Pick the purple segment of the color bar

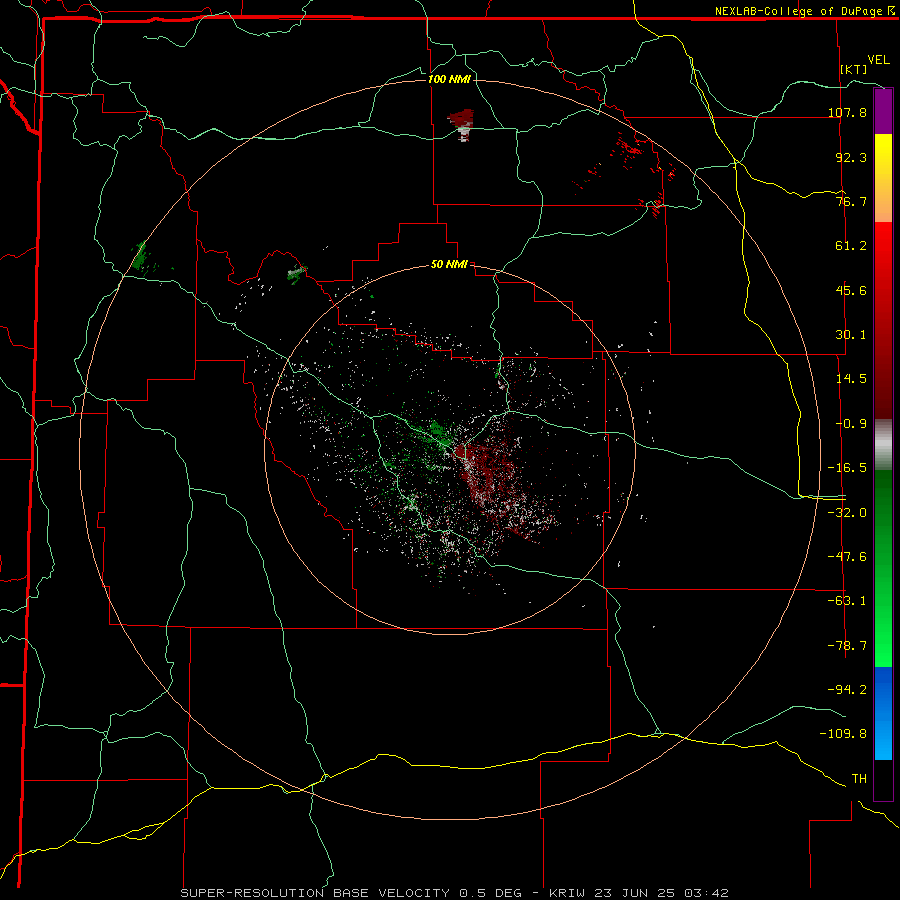tap(883, 111)
